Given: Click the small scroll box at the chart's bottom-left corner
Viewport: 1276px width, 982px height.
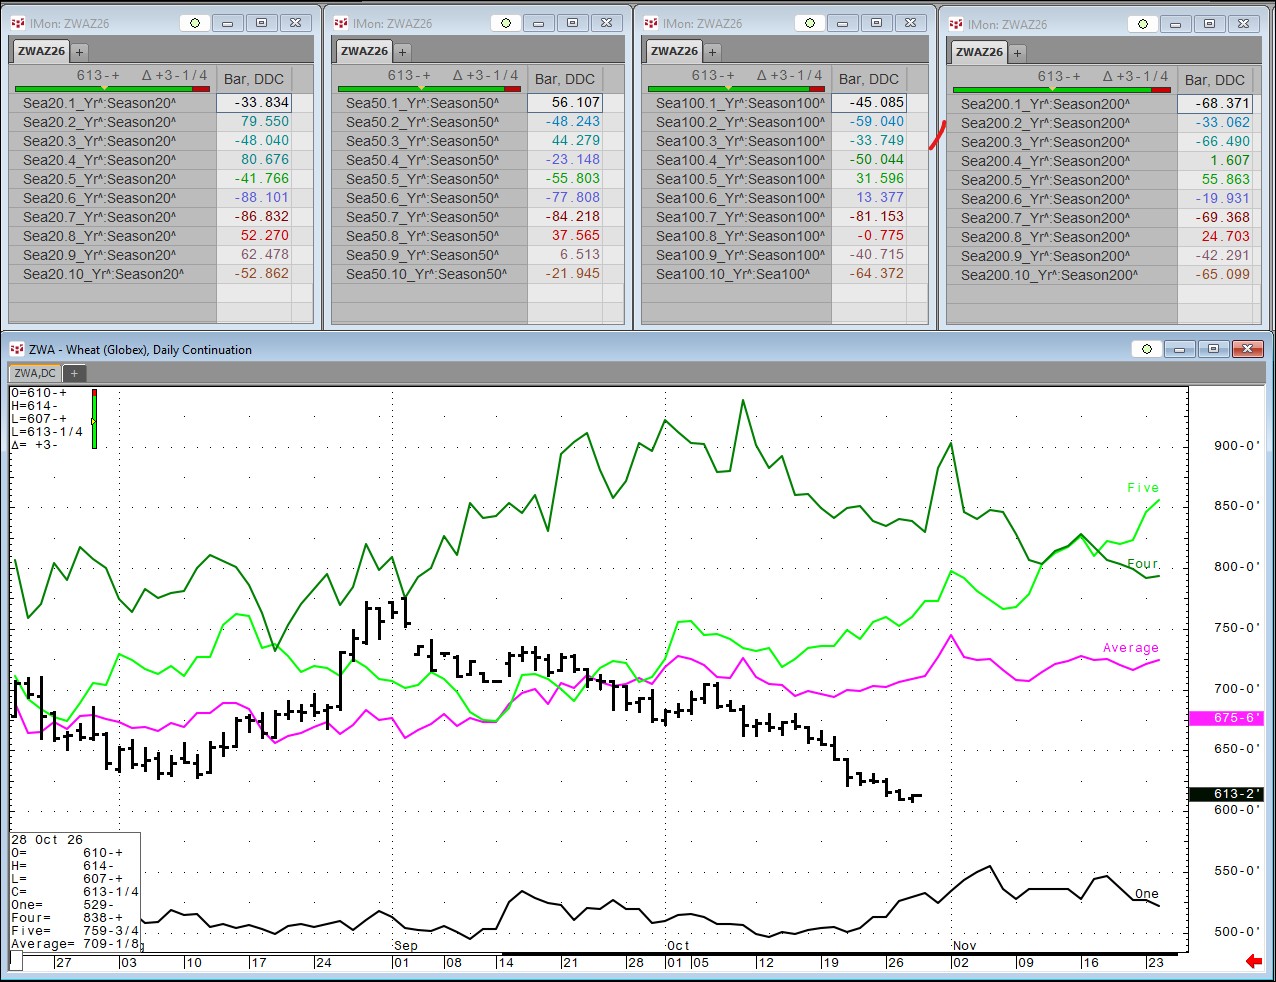Looking at the screenshot, I should pos(16,961).
